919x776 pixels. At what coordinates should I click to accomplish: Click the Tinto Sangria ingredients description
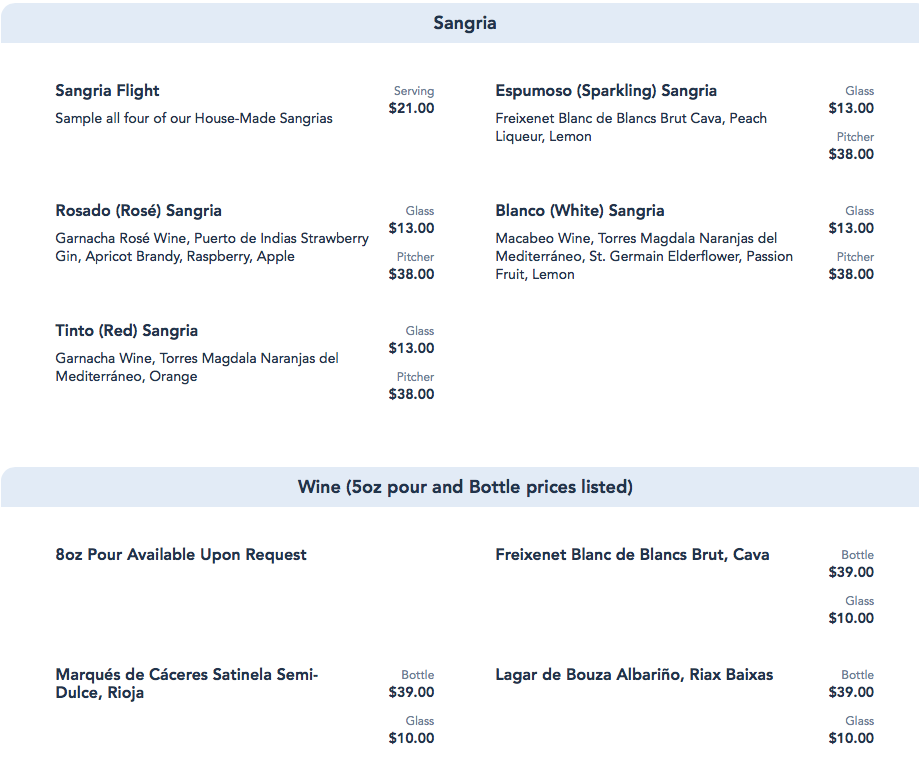coord(197,367)
